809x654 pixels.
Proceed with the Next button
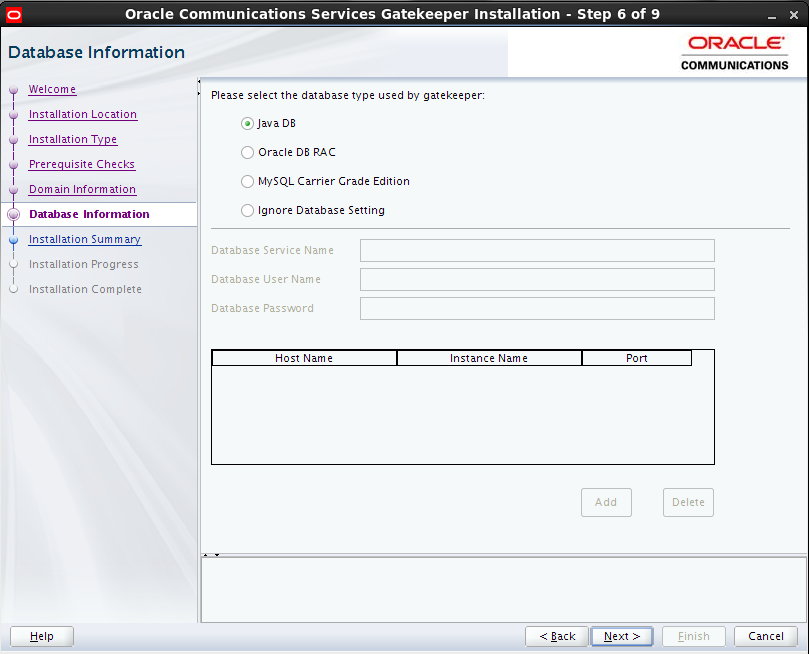click(622, 636)
